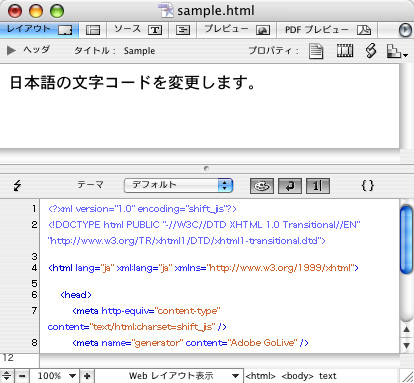
Task: Open the stair-step chart dropdown icon
Action: click(397, 51)
